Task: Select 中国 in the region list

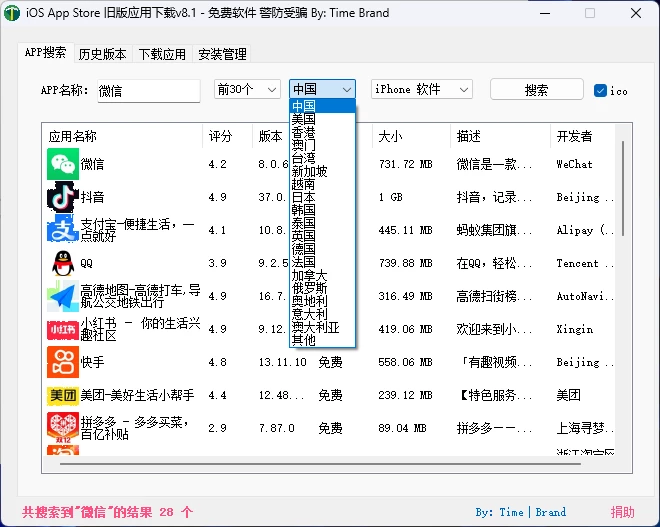Action: coord(322,106)
